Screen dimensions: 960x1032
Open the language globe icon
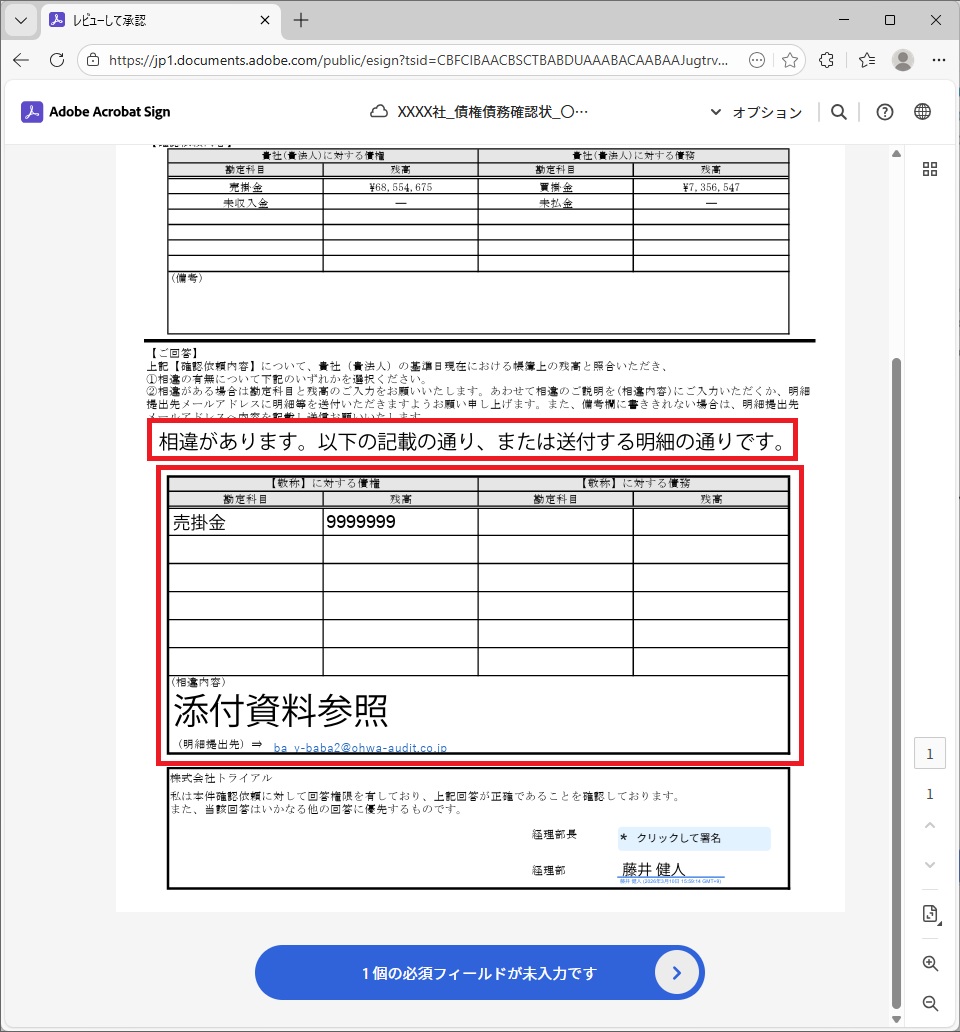point(922,112)
